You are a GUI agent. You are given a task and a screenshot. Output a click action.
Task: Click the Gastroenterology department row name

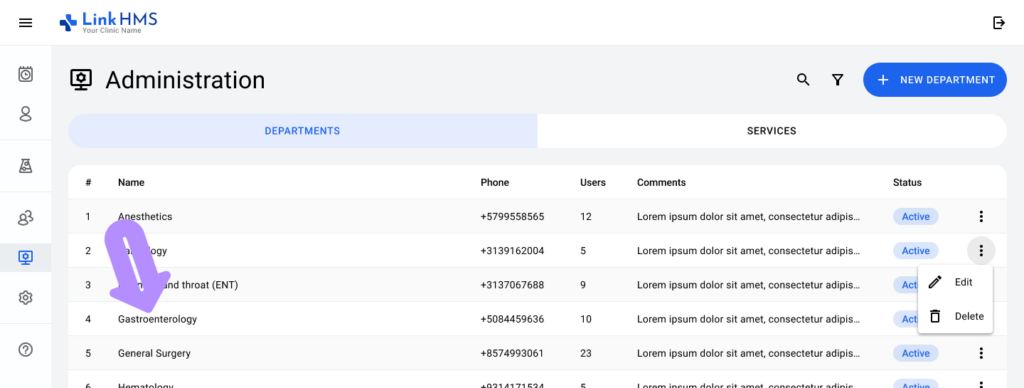click(x=157, y=319)
